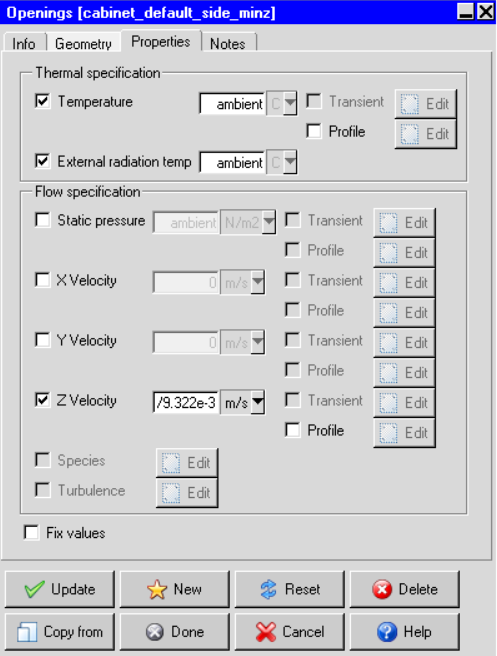This screenshot has width=497, height=656.
Task: Click the red Delete button
Action: pos(404,589)
